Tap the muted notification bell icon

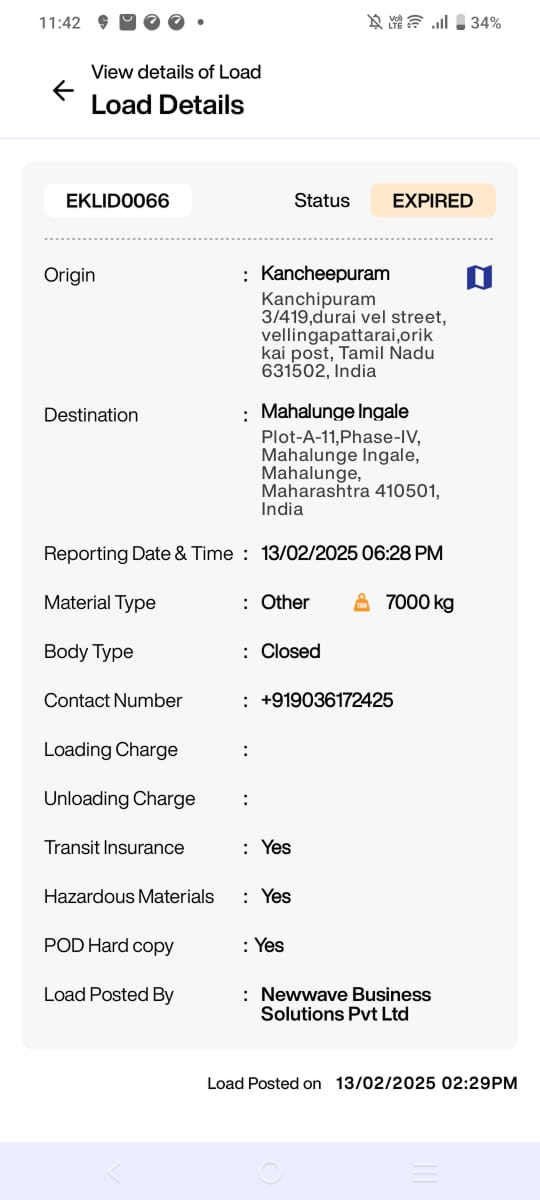click(x=375, y=22)
